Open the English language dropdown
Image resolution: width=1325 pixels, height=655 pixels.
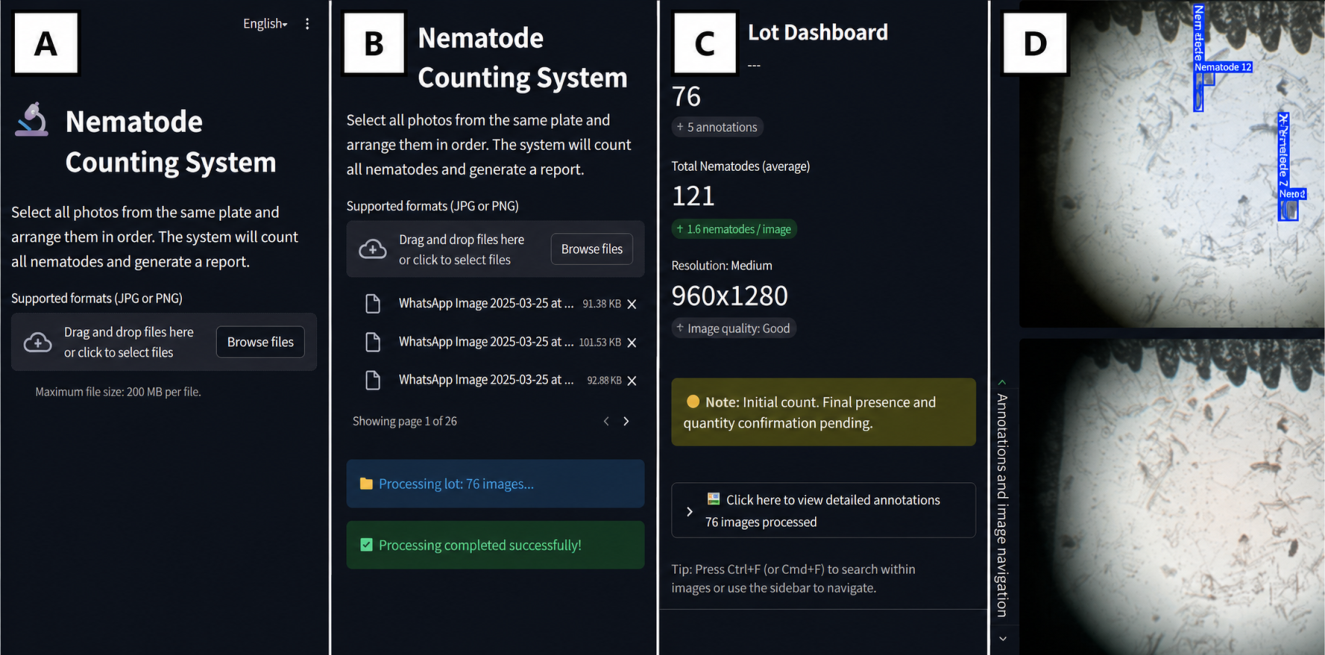[x=265, y=24]
